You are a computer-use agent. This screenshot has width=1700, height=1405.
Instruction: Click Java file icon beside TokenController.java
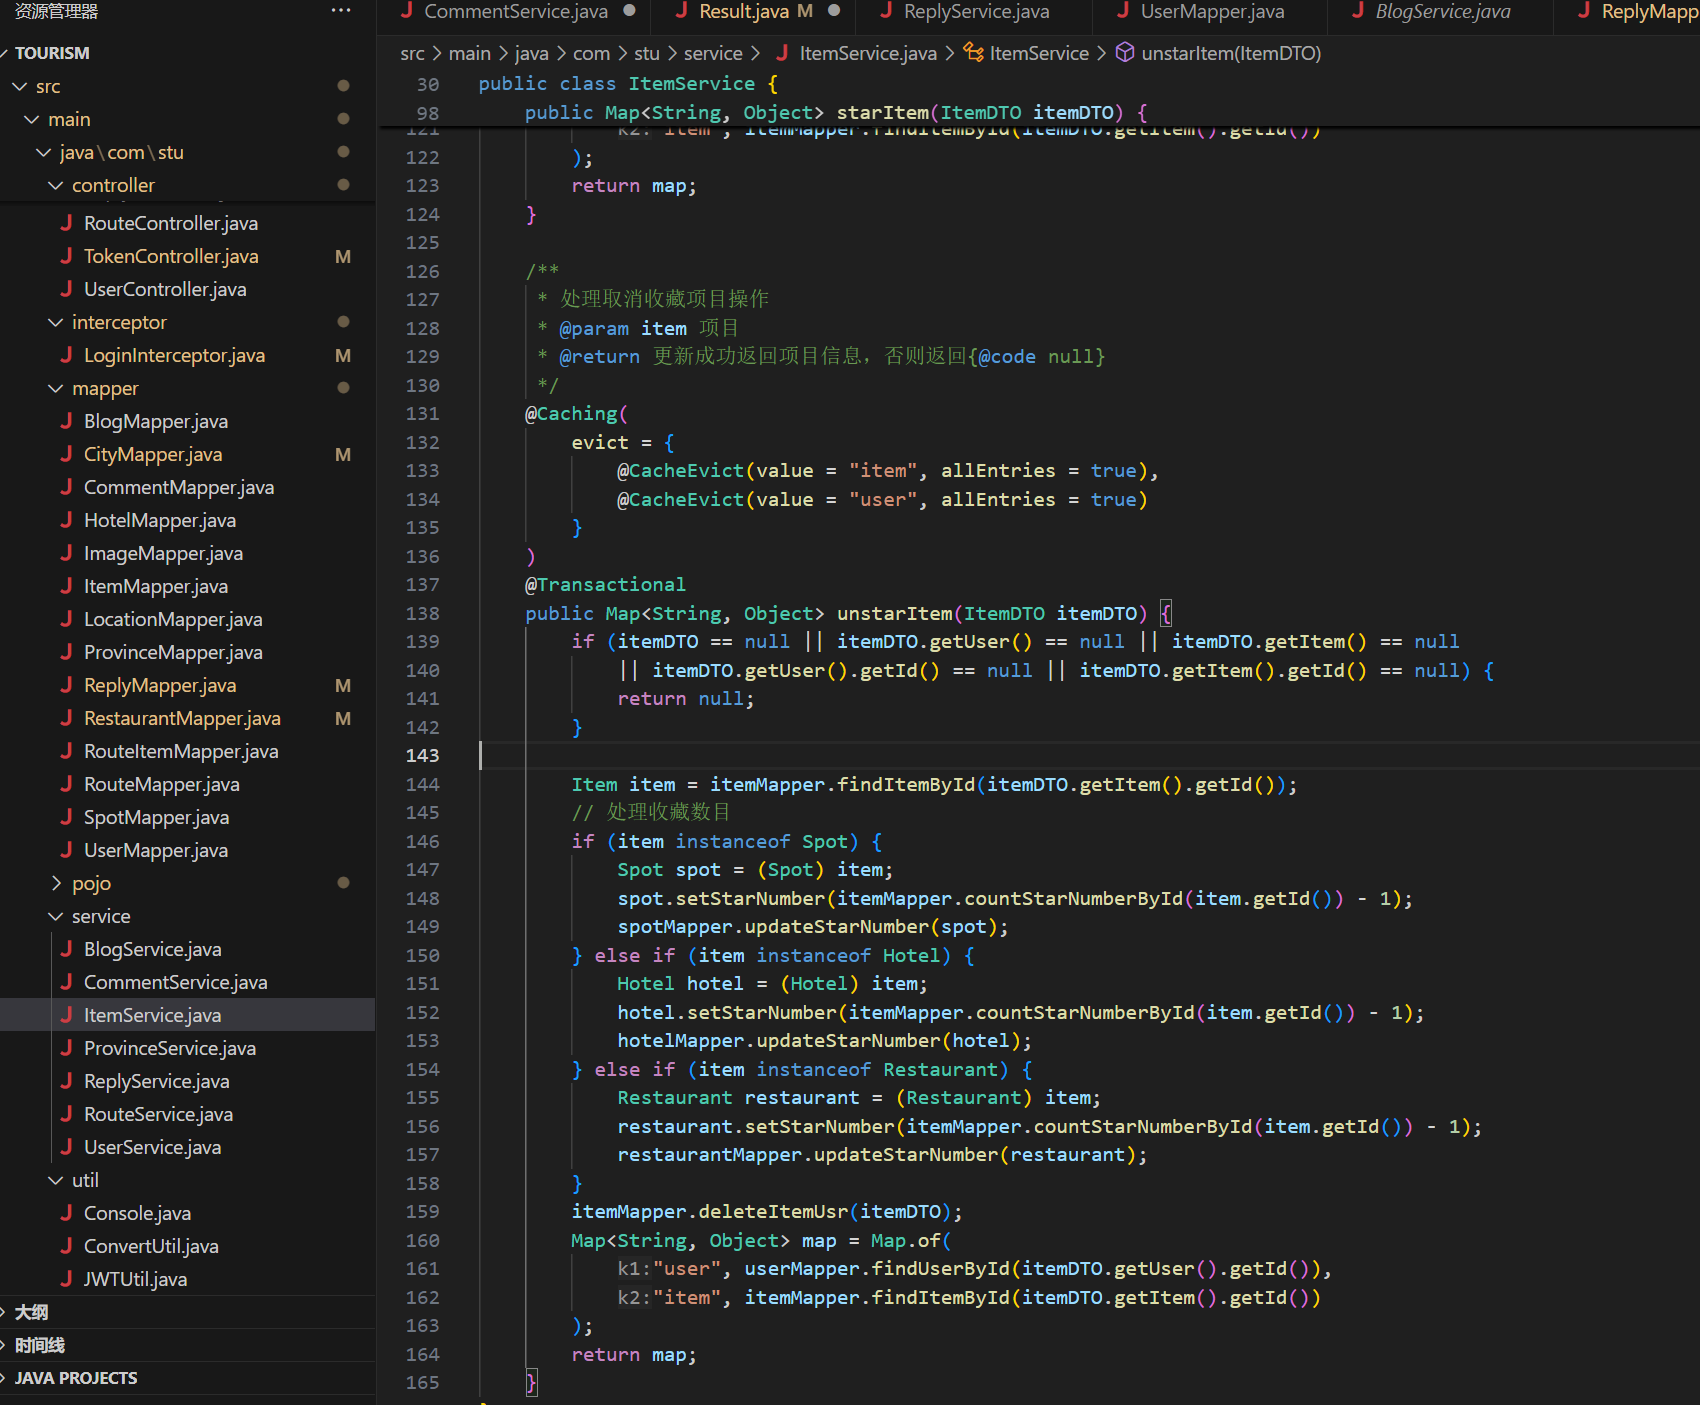pos(66,256)
